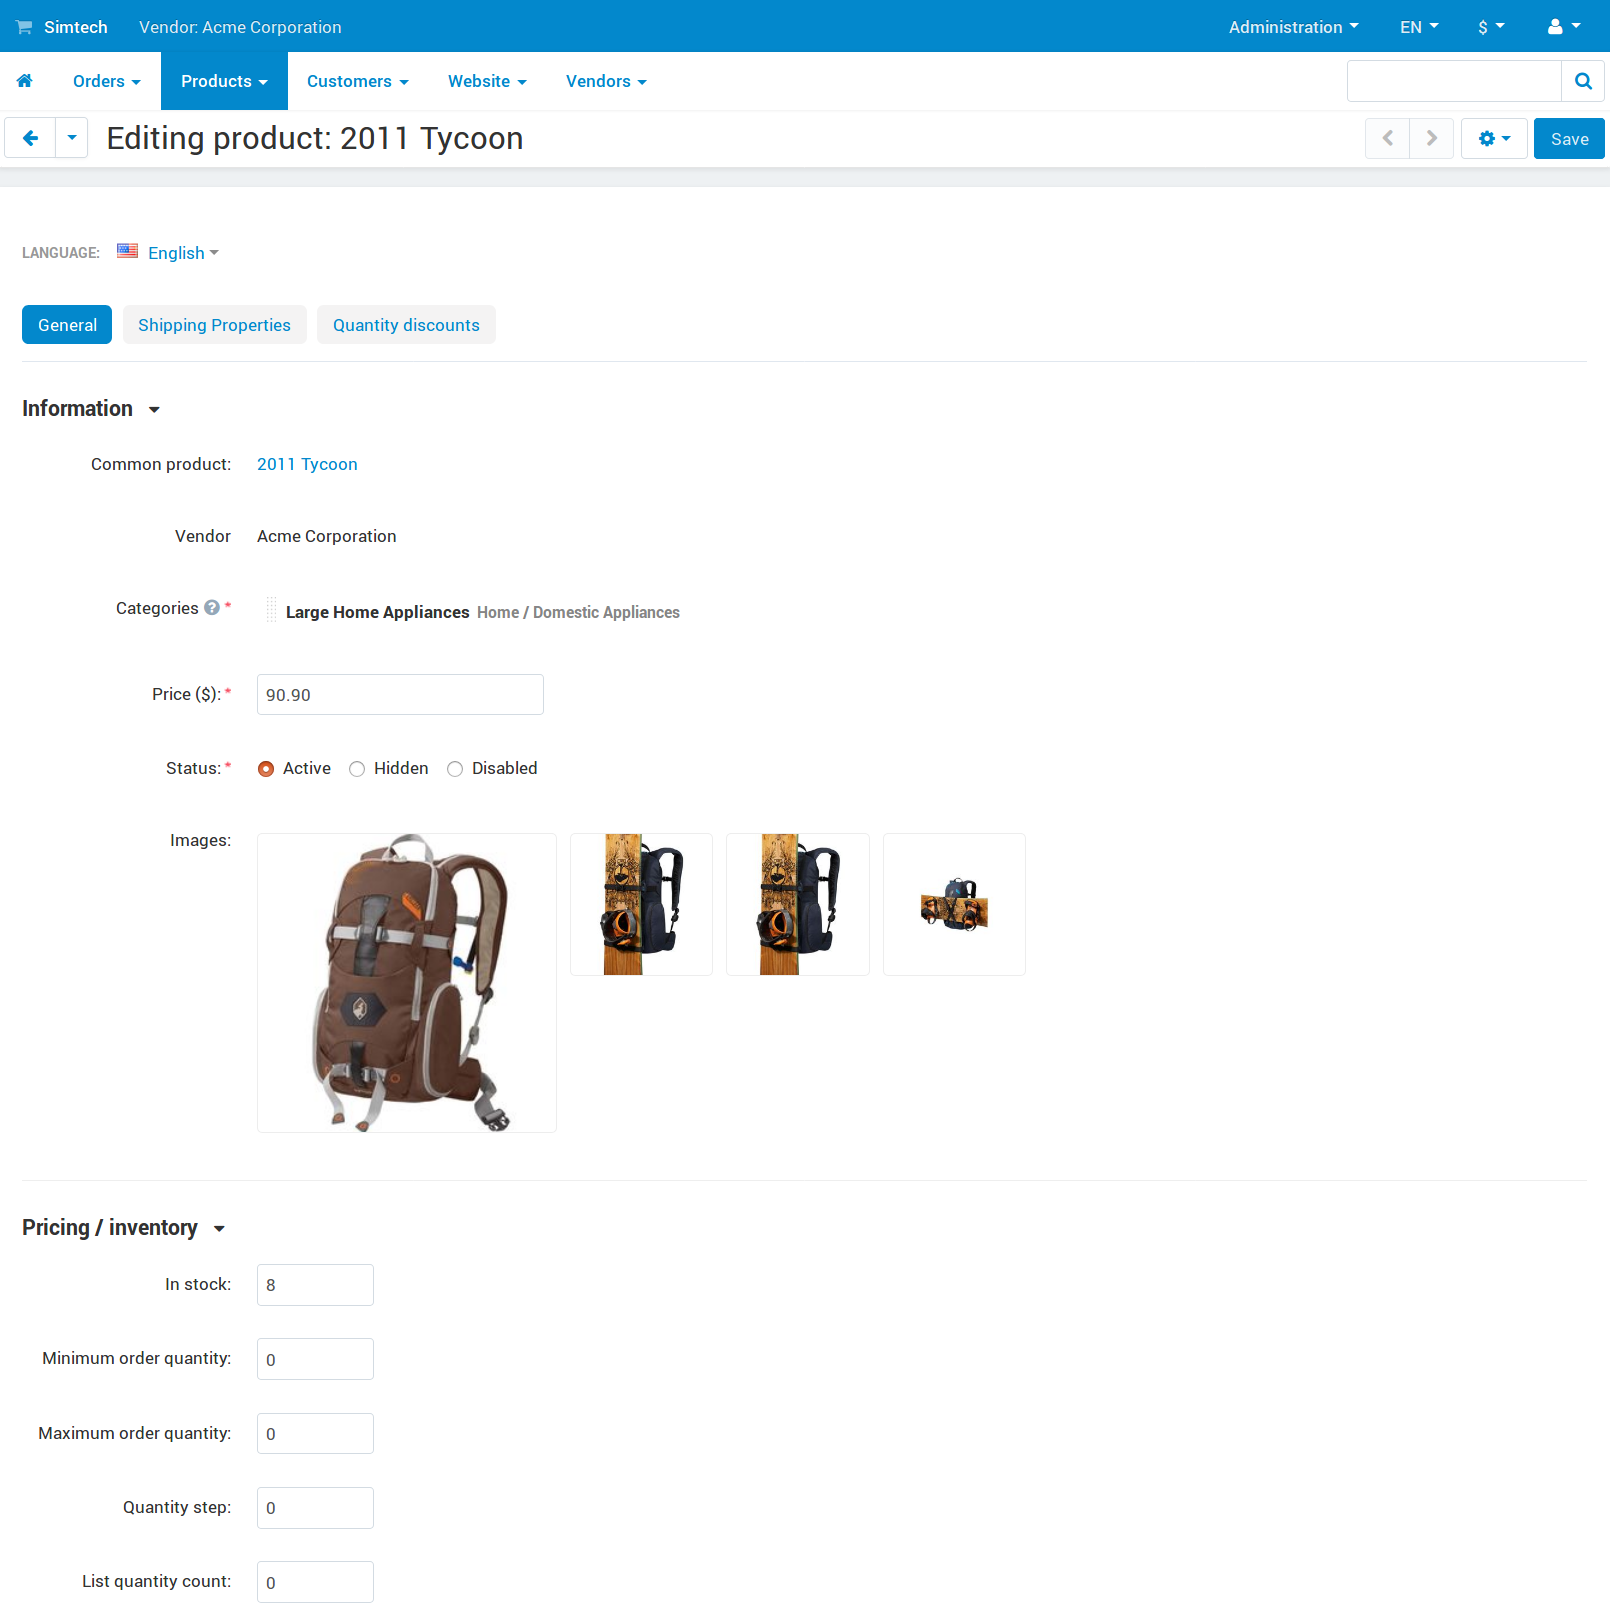The image size is (1610, 1614).
Task: Open dropdown next to back arrow
Action: 72,138
